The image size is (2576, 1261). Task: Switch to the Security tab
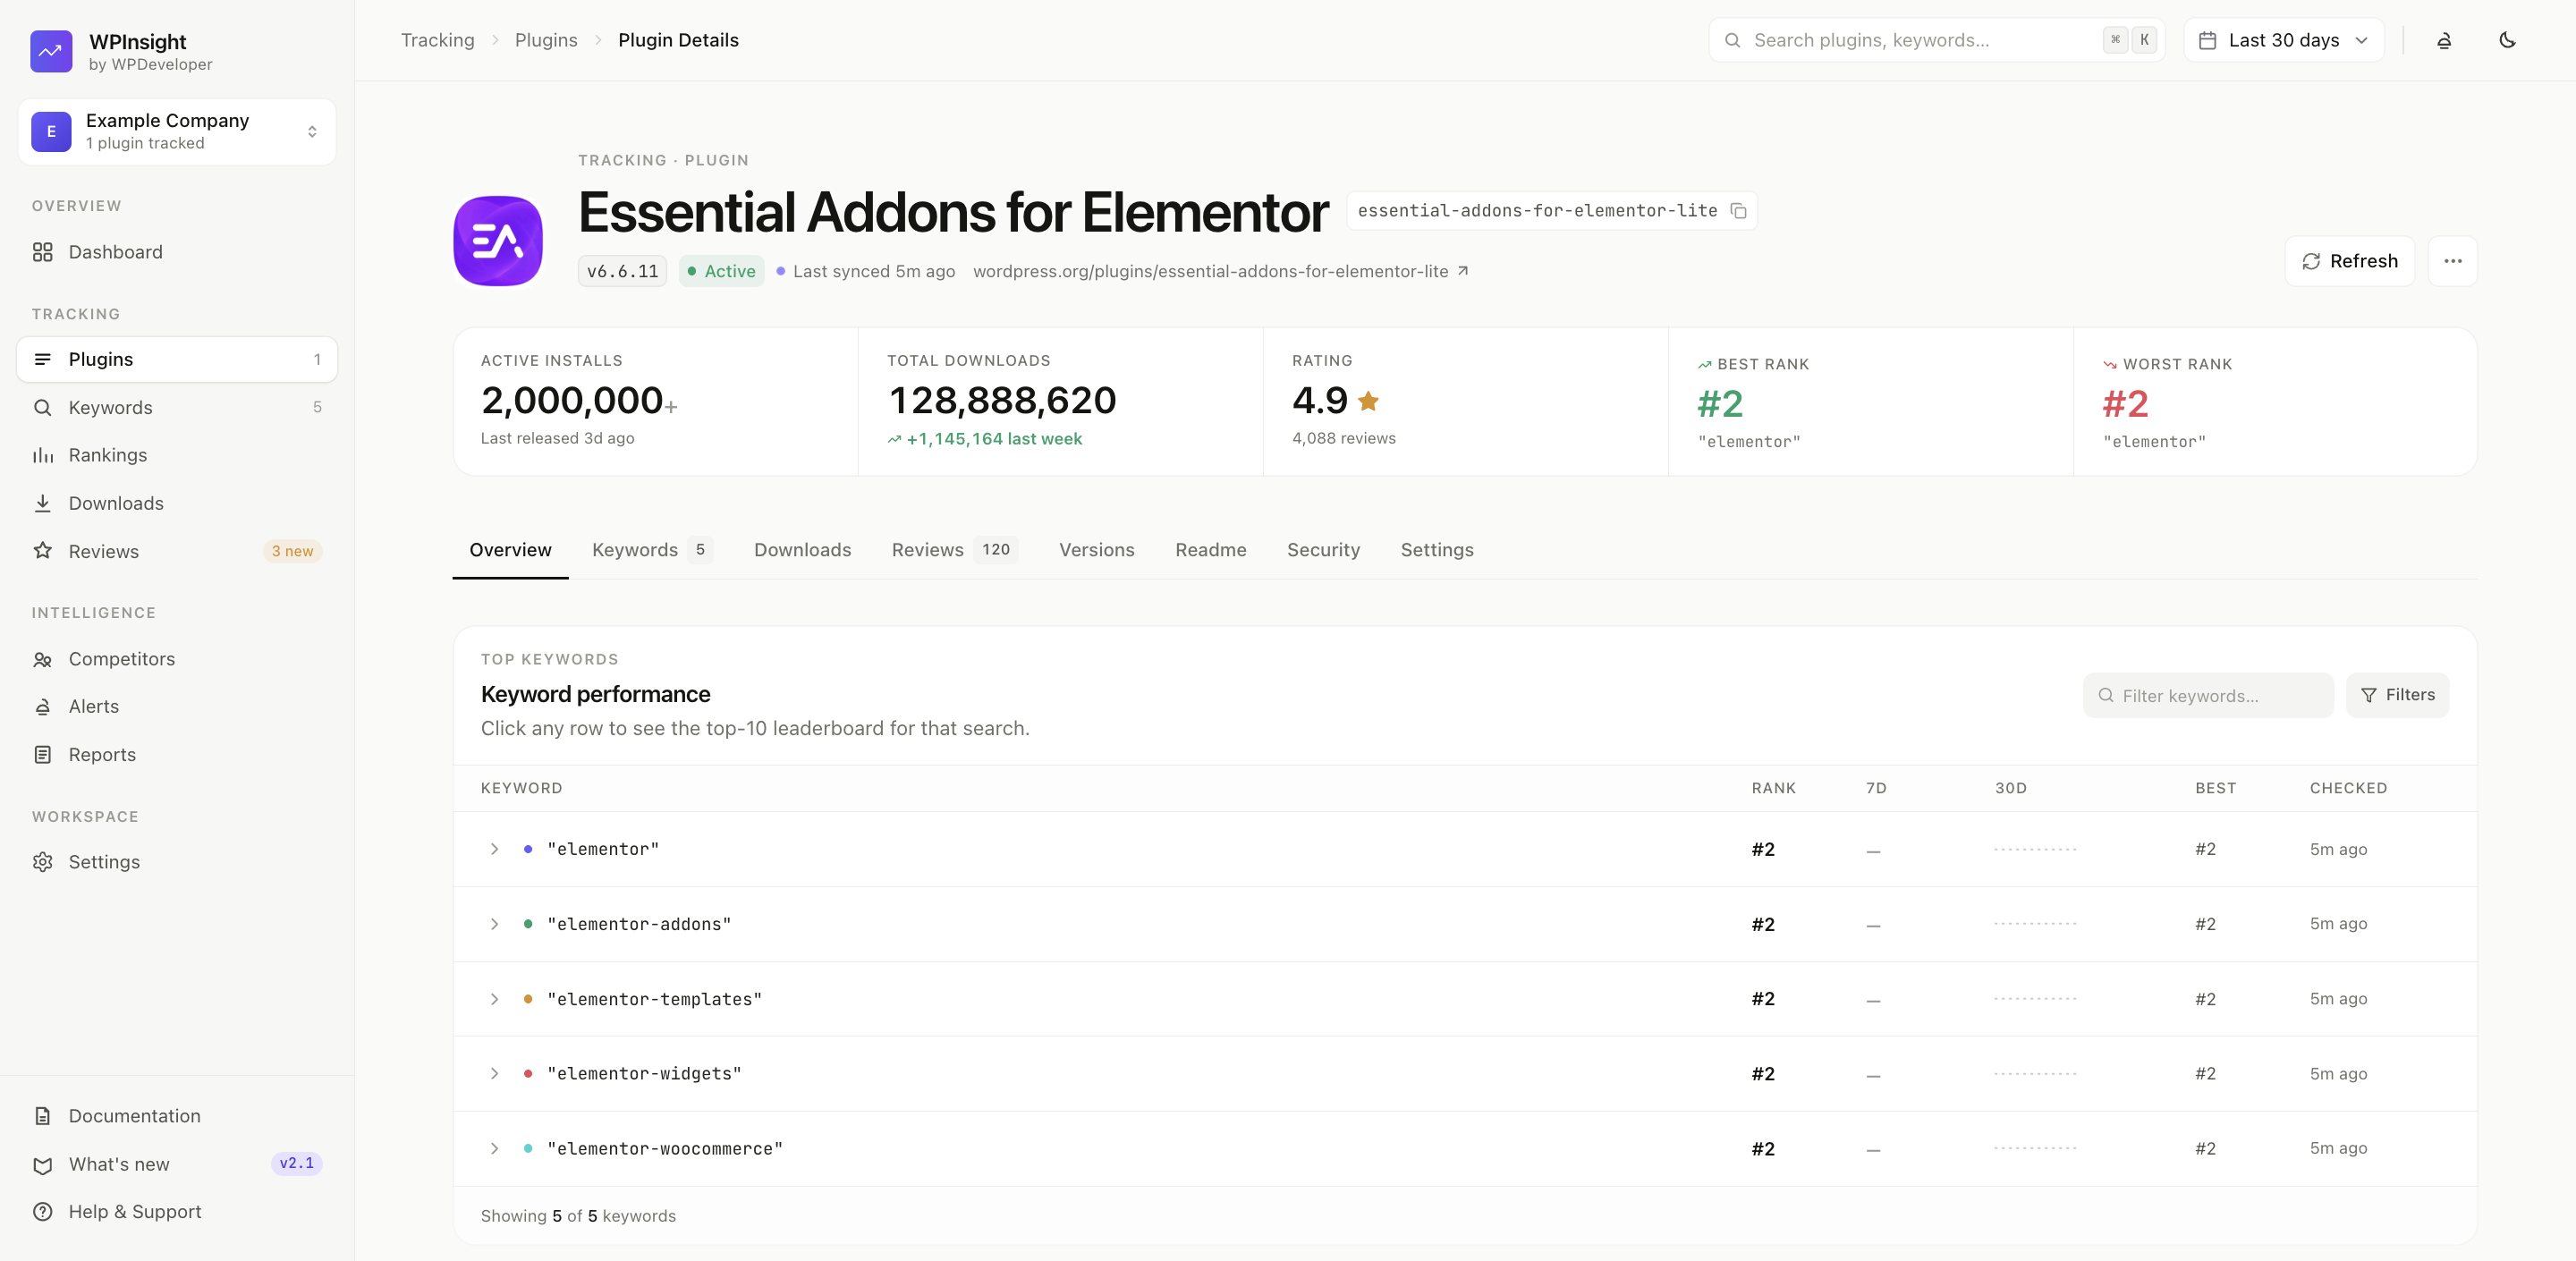point(1323,550)
